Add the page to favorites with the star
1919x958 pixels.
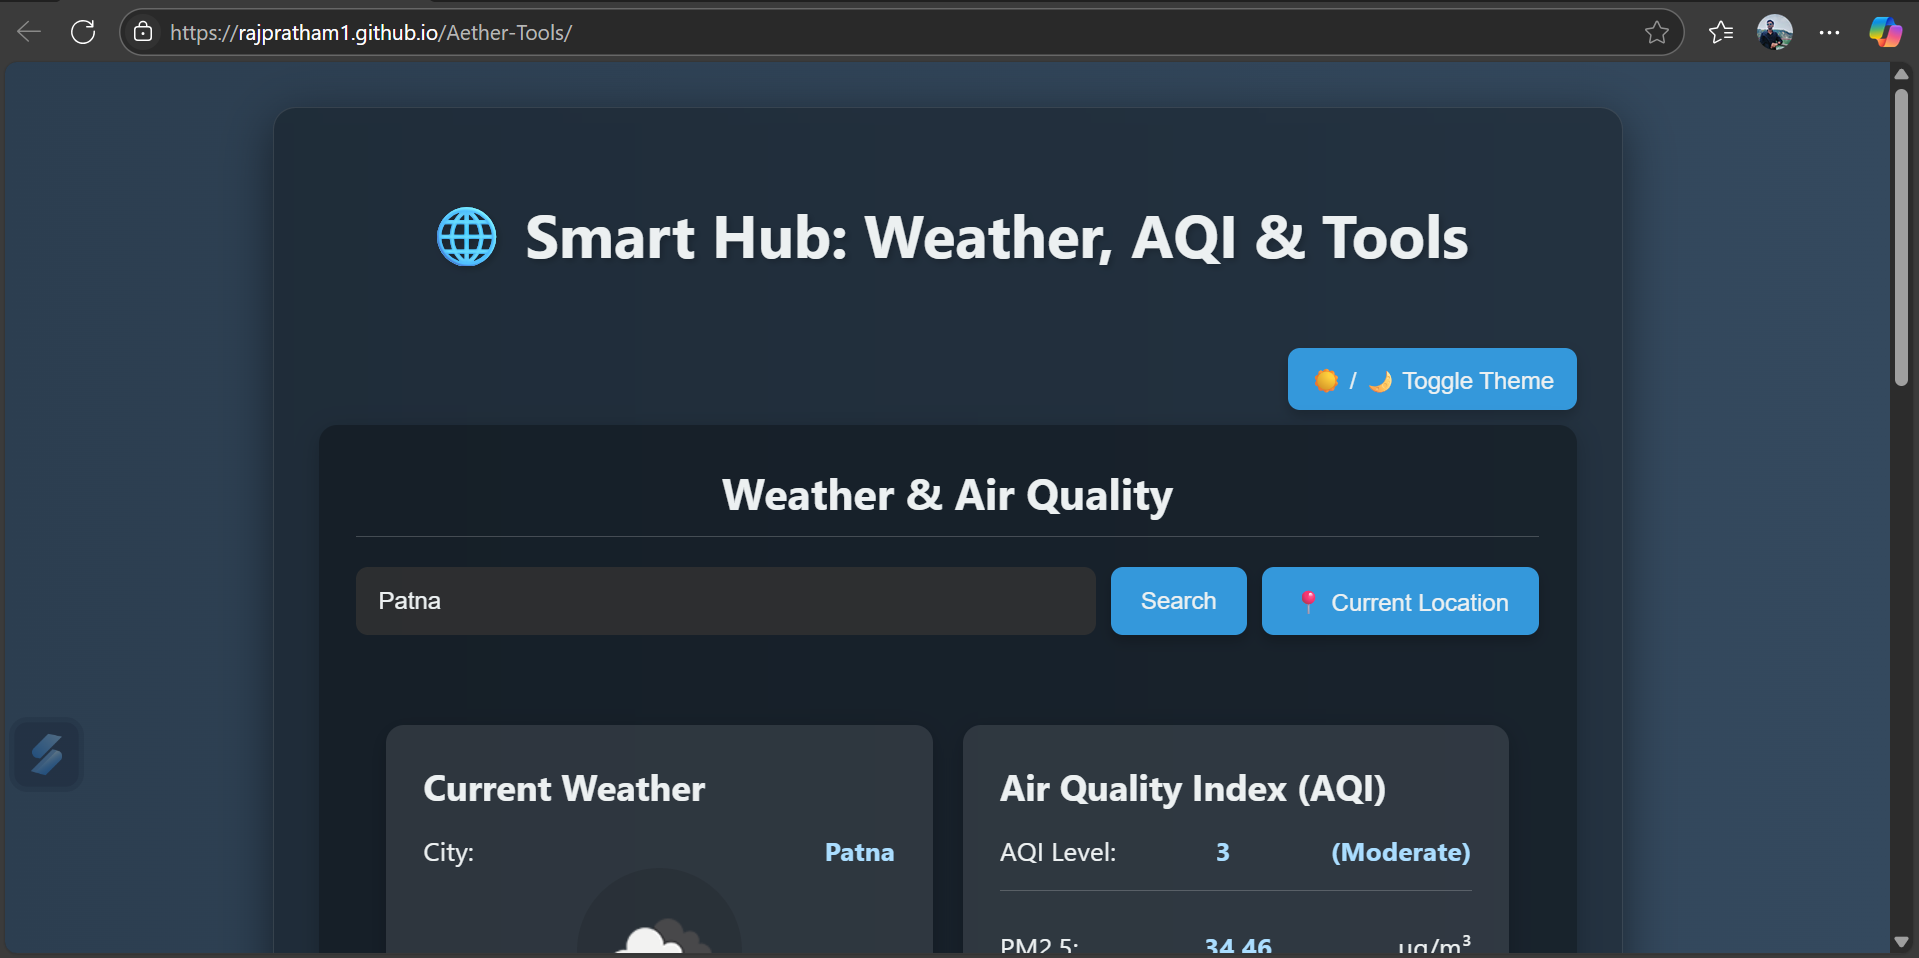(x=1658, y=31)
